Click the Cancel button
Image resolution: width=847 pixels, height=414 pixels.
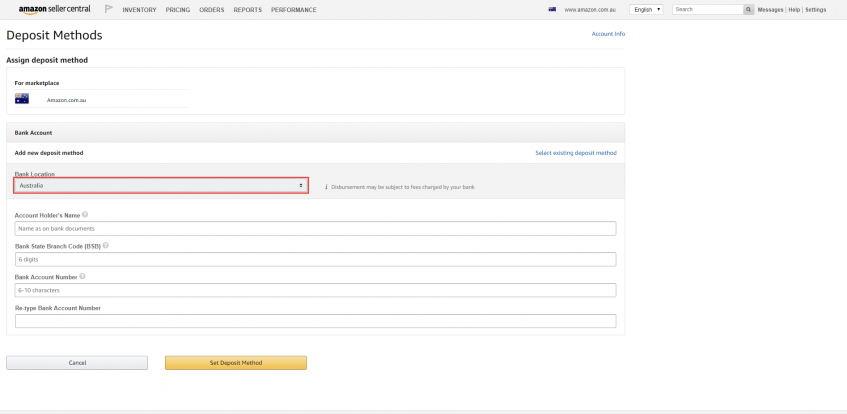[77, 363]
